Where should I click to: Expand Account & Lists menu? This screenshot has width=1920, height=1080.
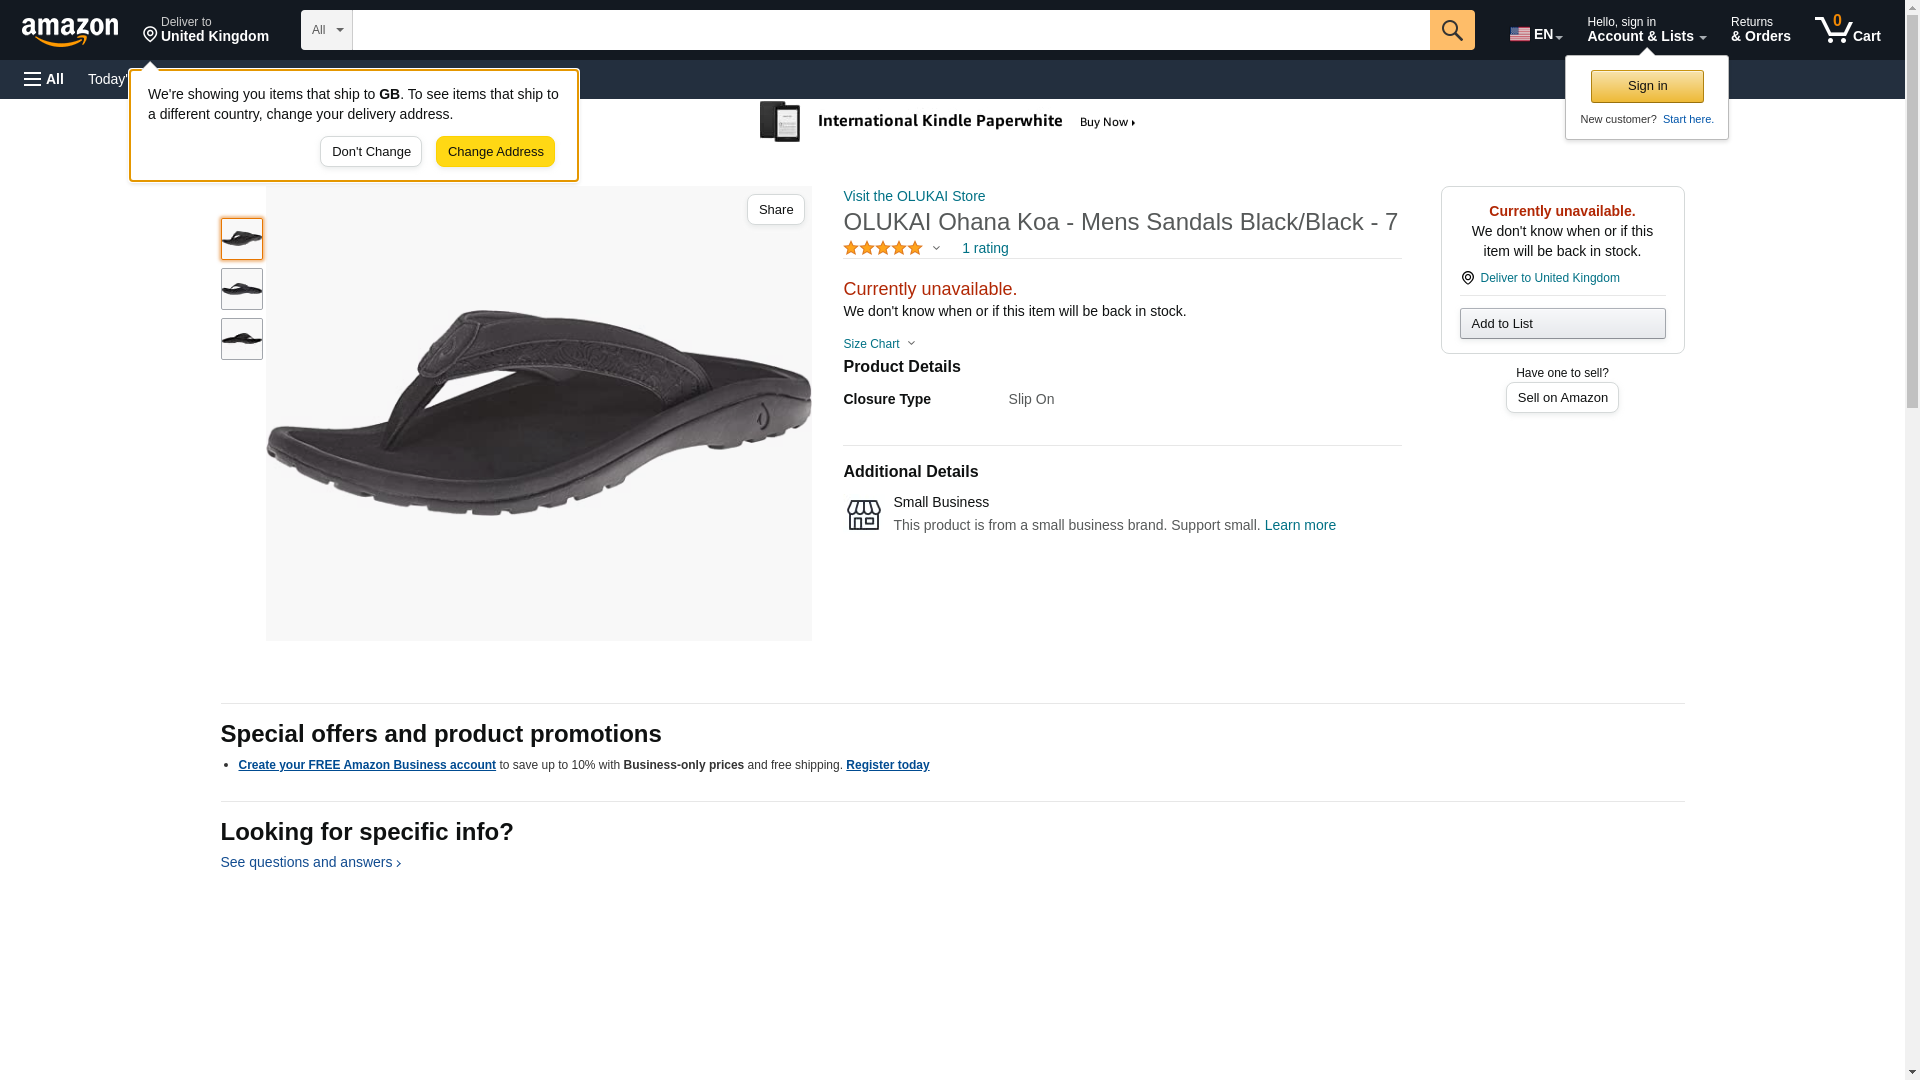[x=1646, y=30]
